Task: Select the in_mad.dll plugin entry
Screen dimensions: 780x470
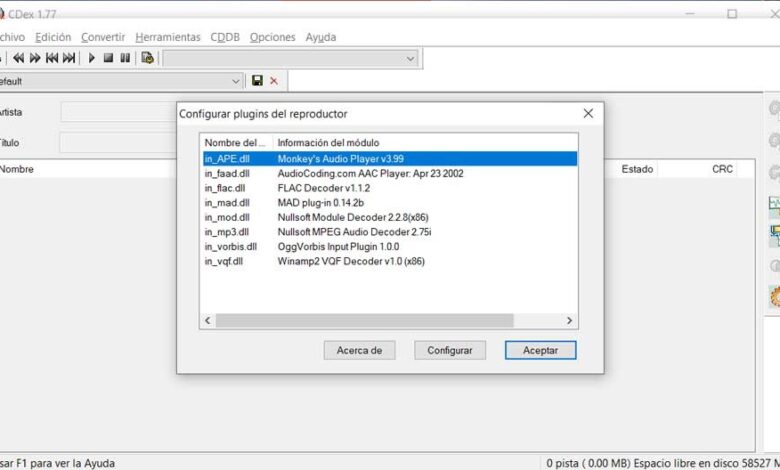Action: [227, 203]
